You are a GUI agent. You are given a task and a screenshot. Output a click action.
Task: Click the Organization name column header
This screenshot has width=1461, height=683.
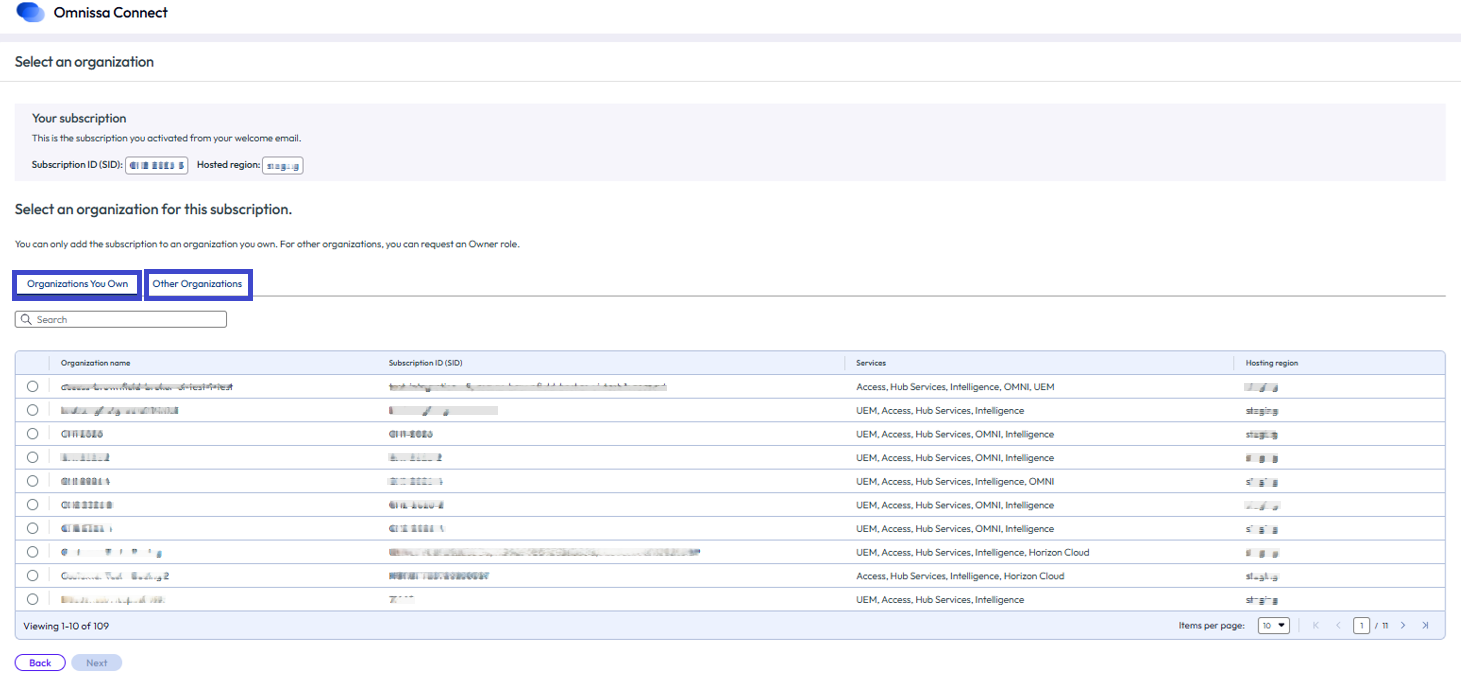tap(95, 363)
